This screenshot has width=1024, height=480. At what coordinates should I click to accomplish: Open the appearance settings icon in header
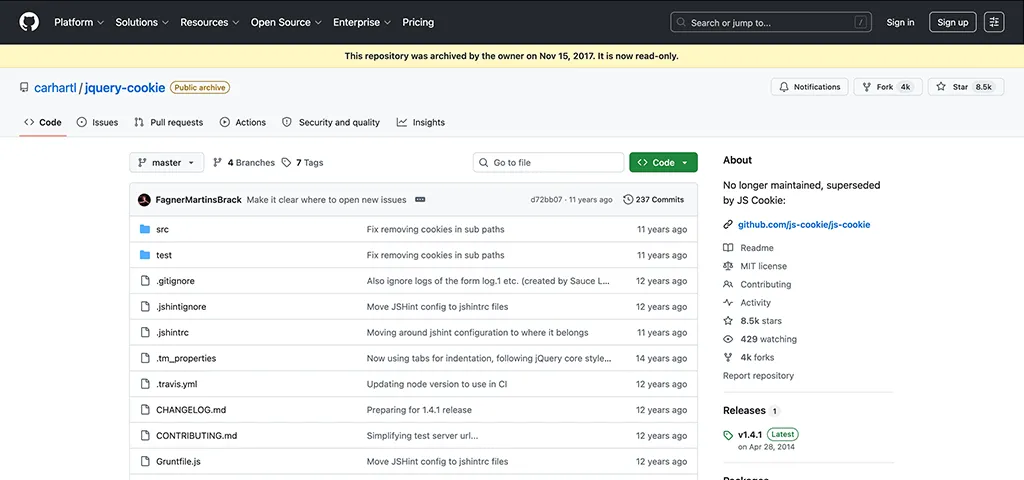click(994, 22)
